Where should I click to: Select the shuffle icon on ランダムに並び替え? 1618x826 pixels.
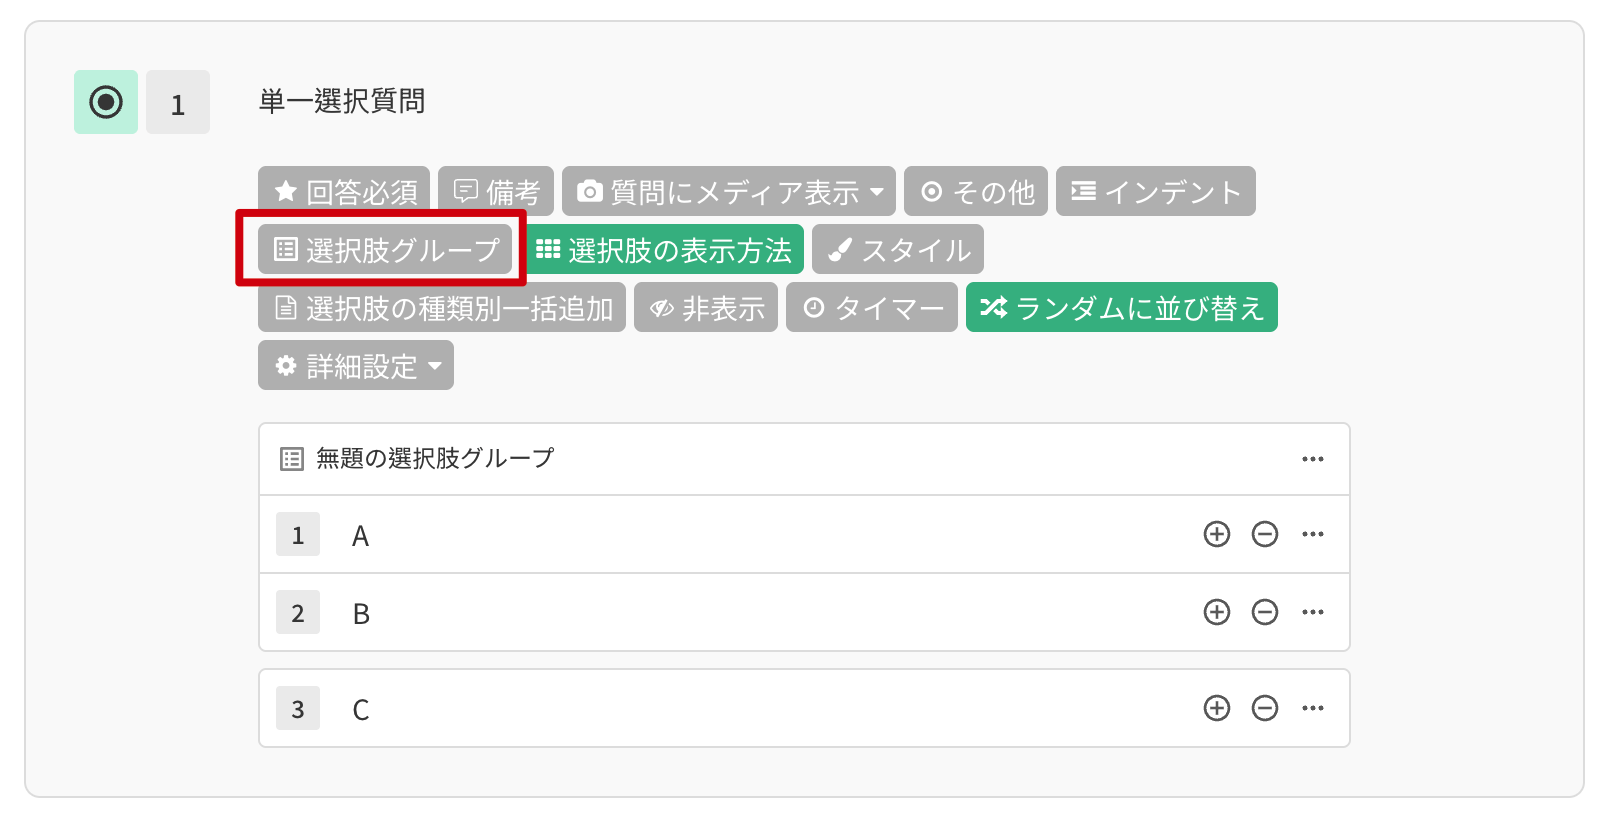(994, 307)
